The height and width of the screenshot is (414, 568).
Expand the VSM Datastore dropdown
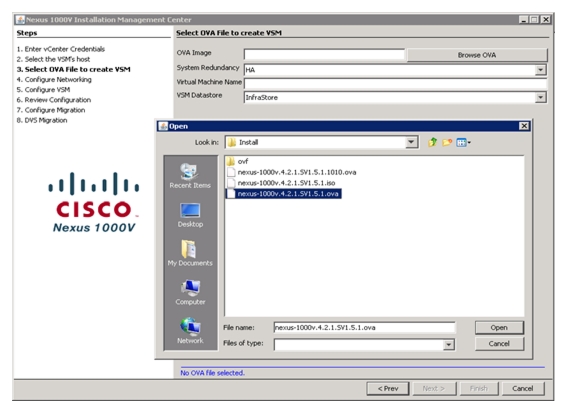540,97
